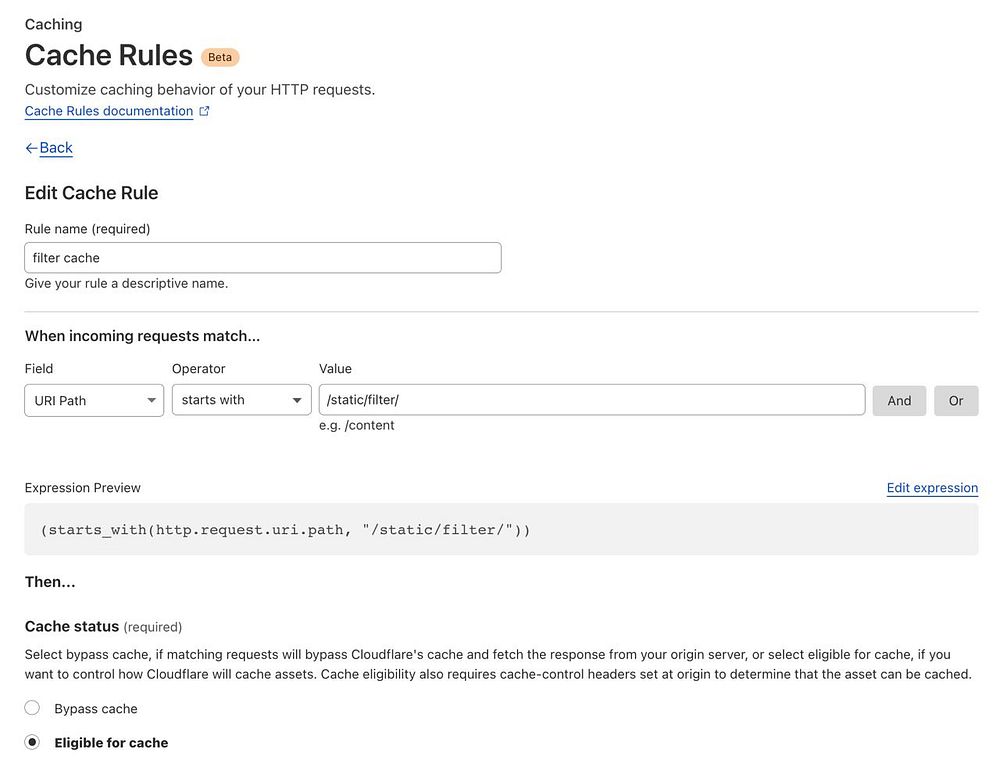Click the Caching breadcrumb text
The image size is (1000, 766).
(53, 24)
